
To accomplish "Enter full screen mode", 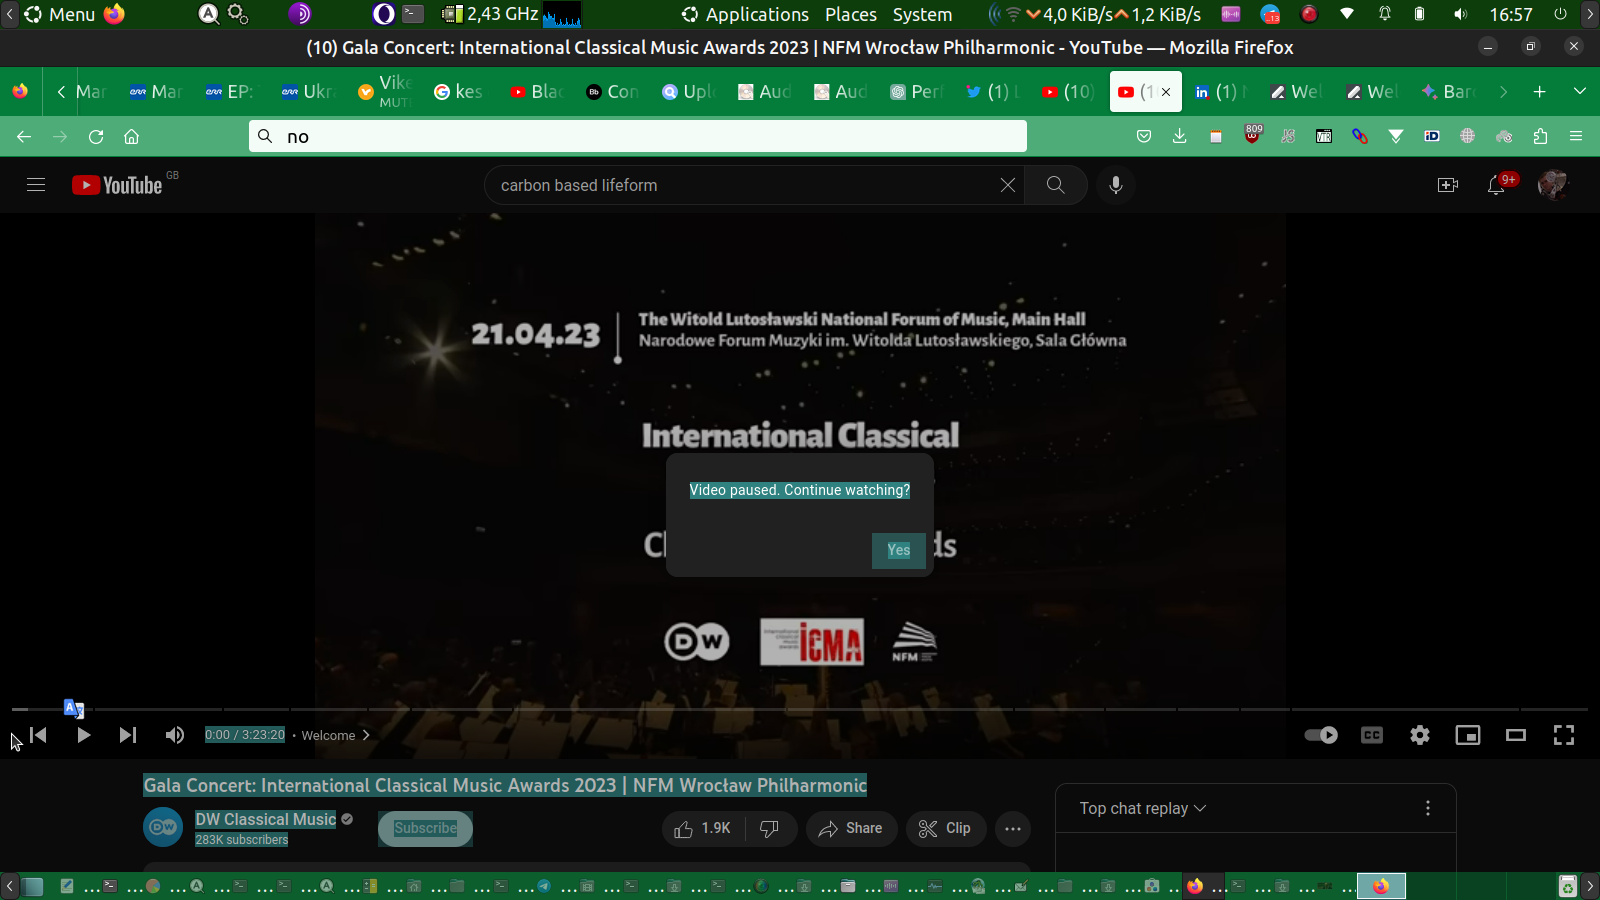I will [1564, 735].
